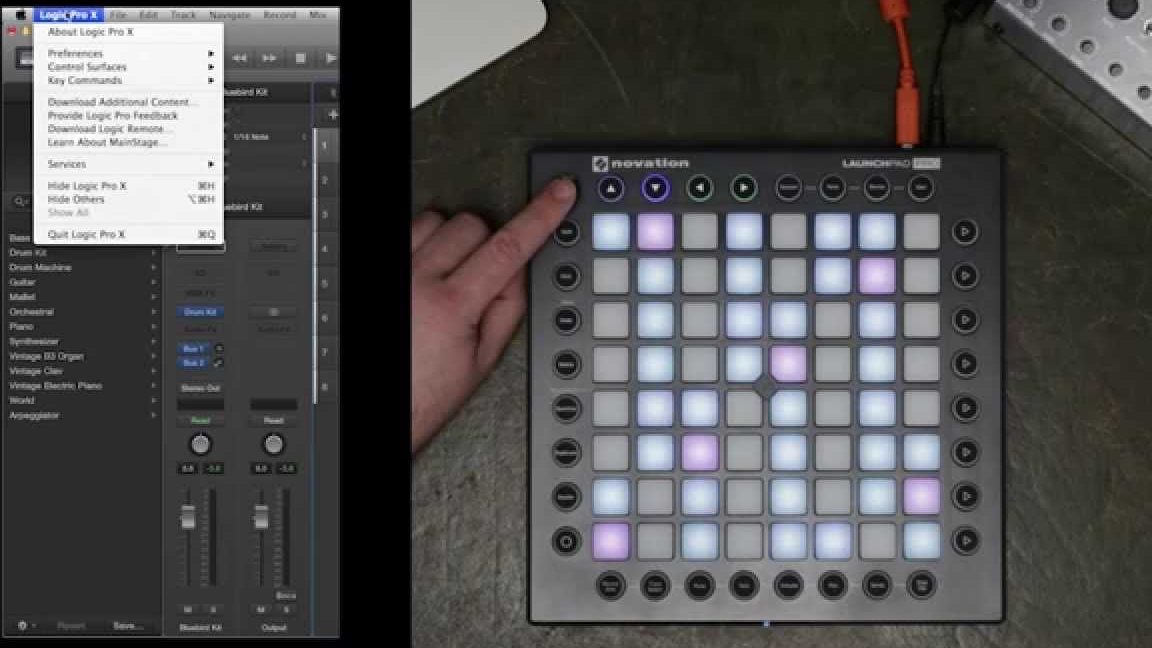Expand the Preferences submenu
Viewport: 1152px width, 648px height.
[x=75, y=53]
